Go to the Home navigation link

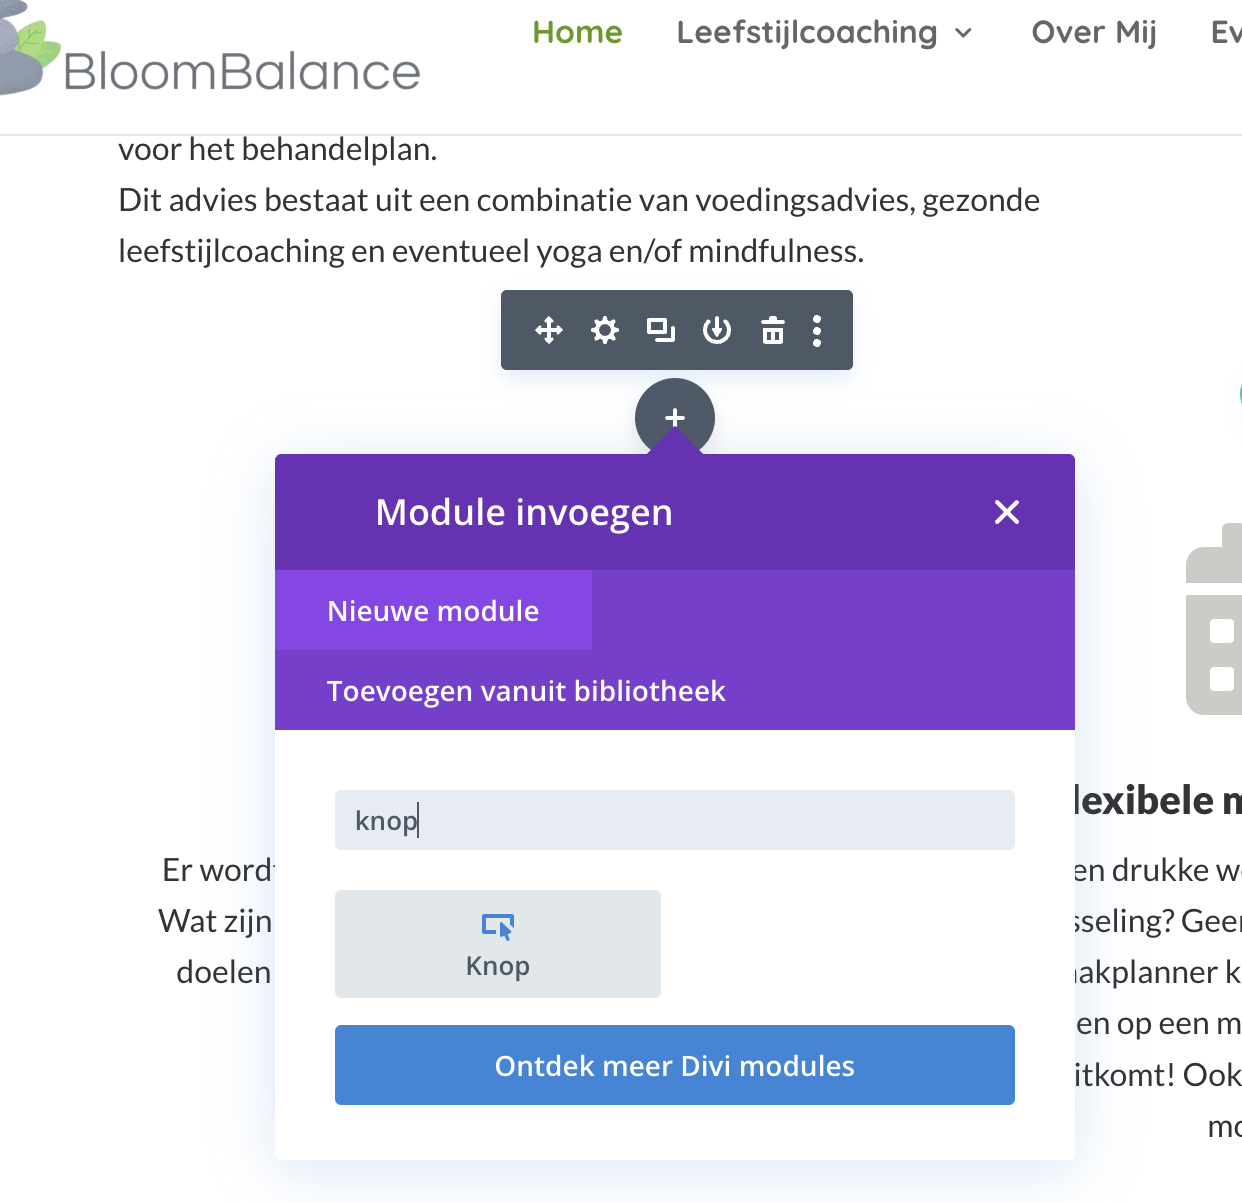coord(577,33)
